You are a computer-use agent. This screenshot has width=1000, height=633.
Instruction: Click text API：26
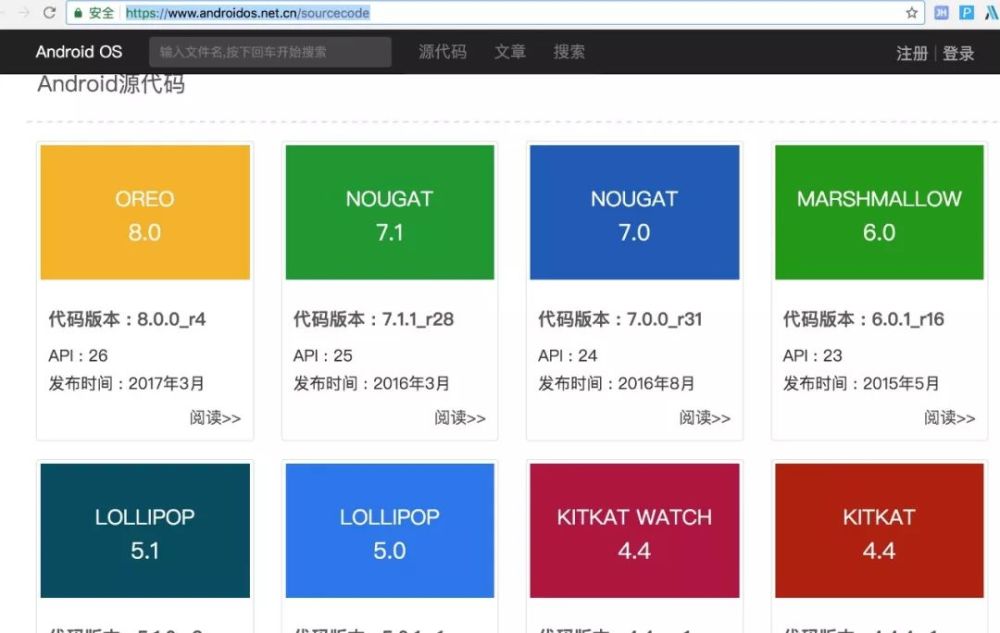[78, 355]
